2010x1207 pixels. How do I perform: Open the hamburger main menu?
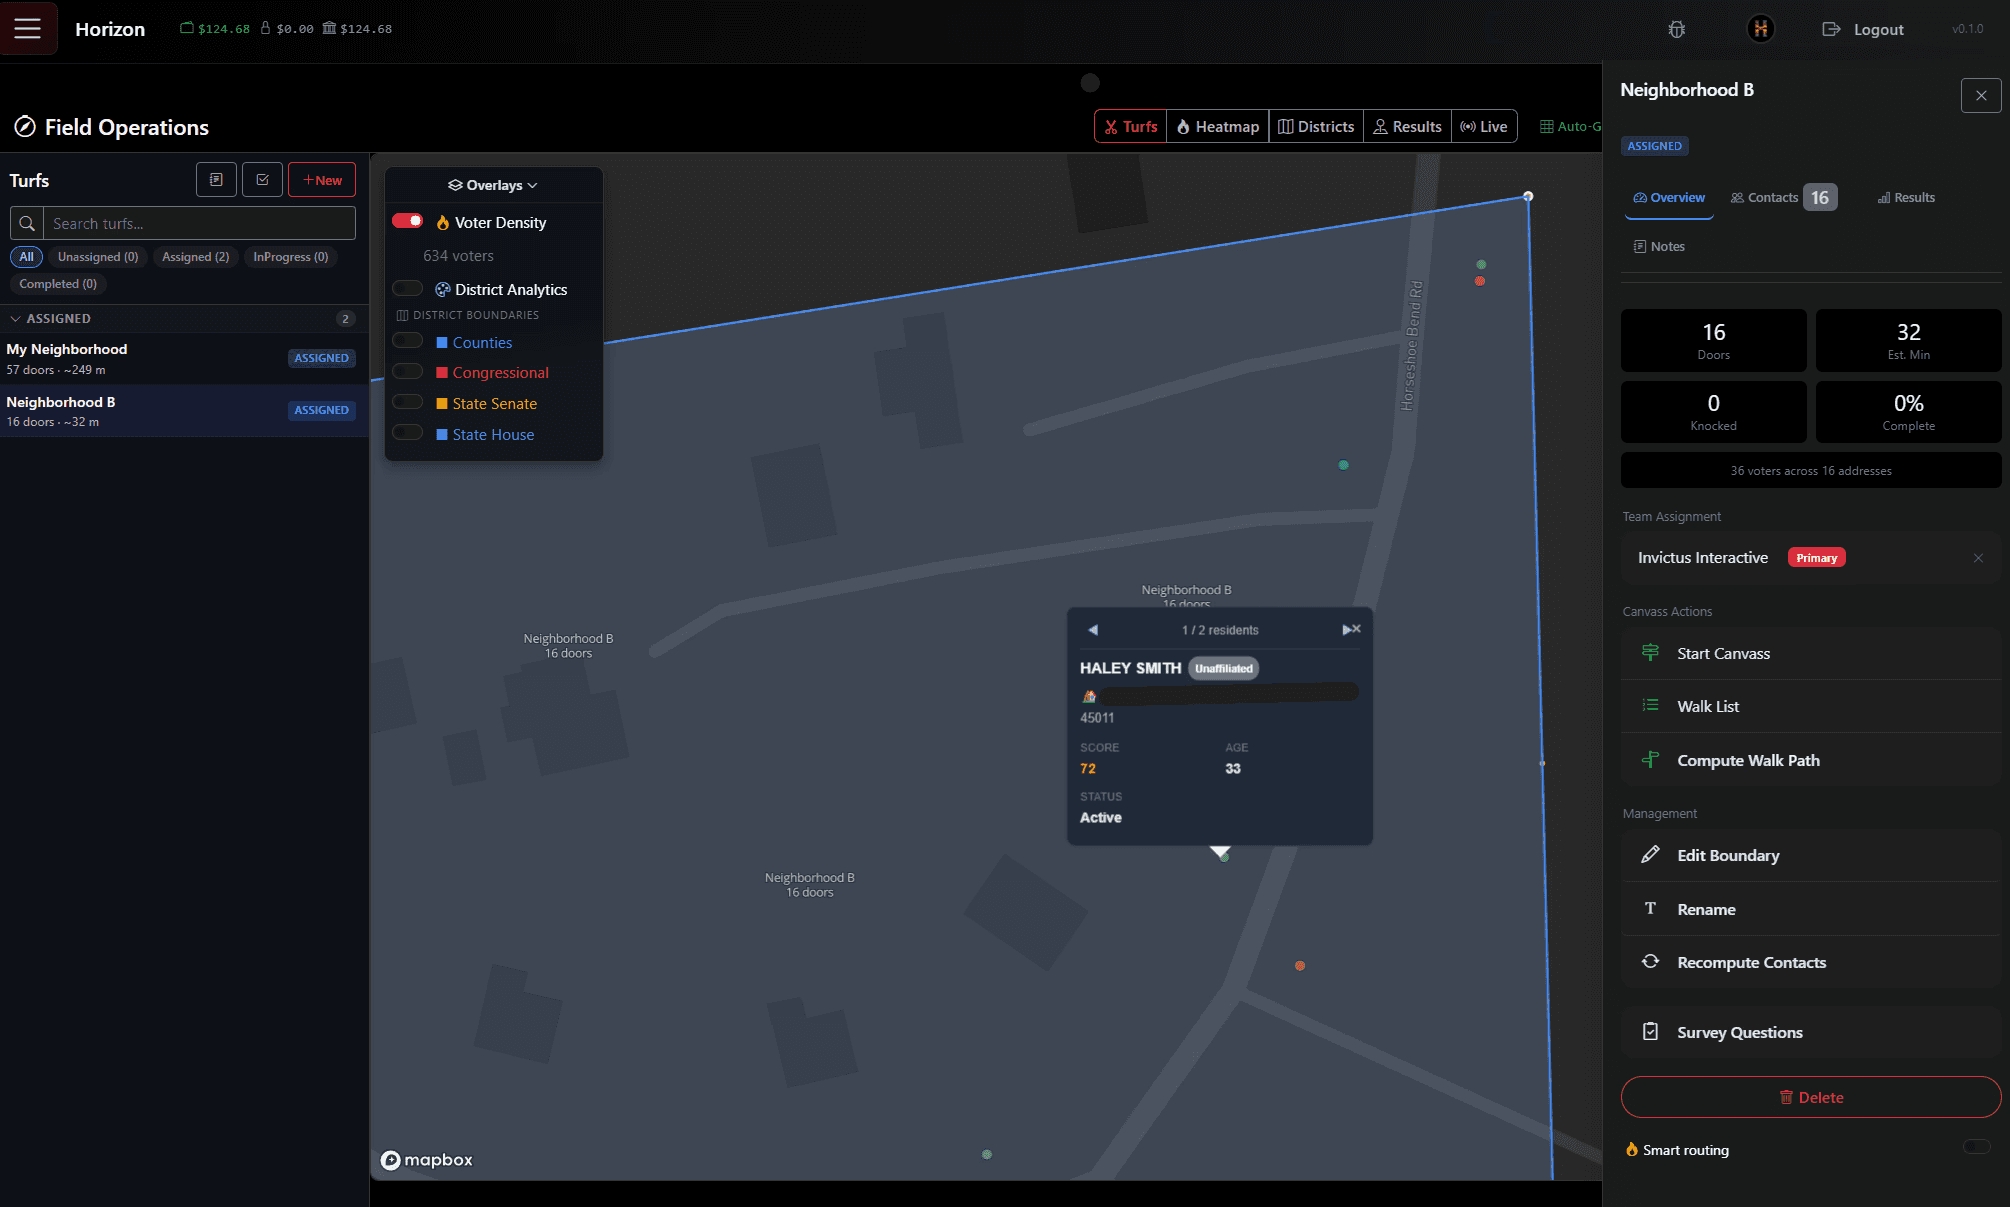pos(28,28)
